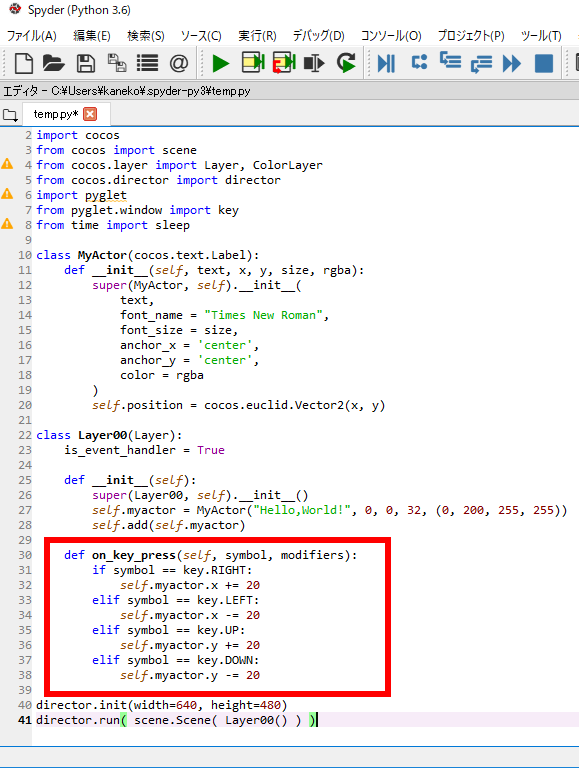Click the Re-run last script icon
Viewport: 579px width, 768px height.
[346, 63]
